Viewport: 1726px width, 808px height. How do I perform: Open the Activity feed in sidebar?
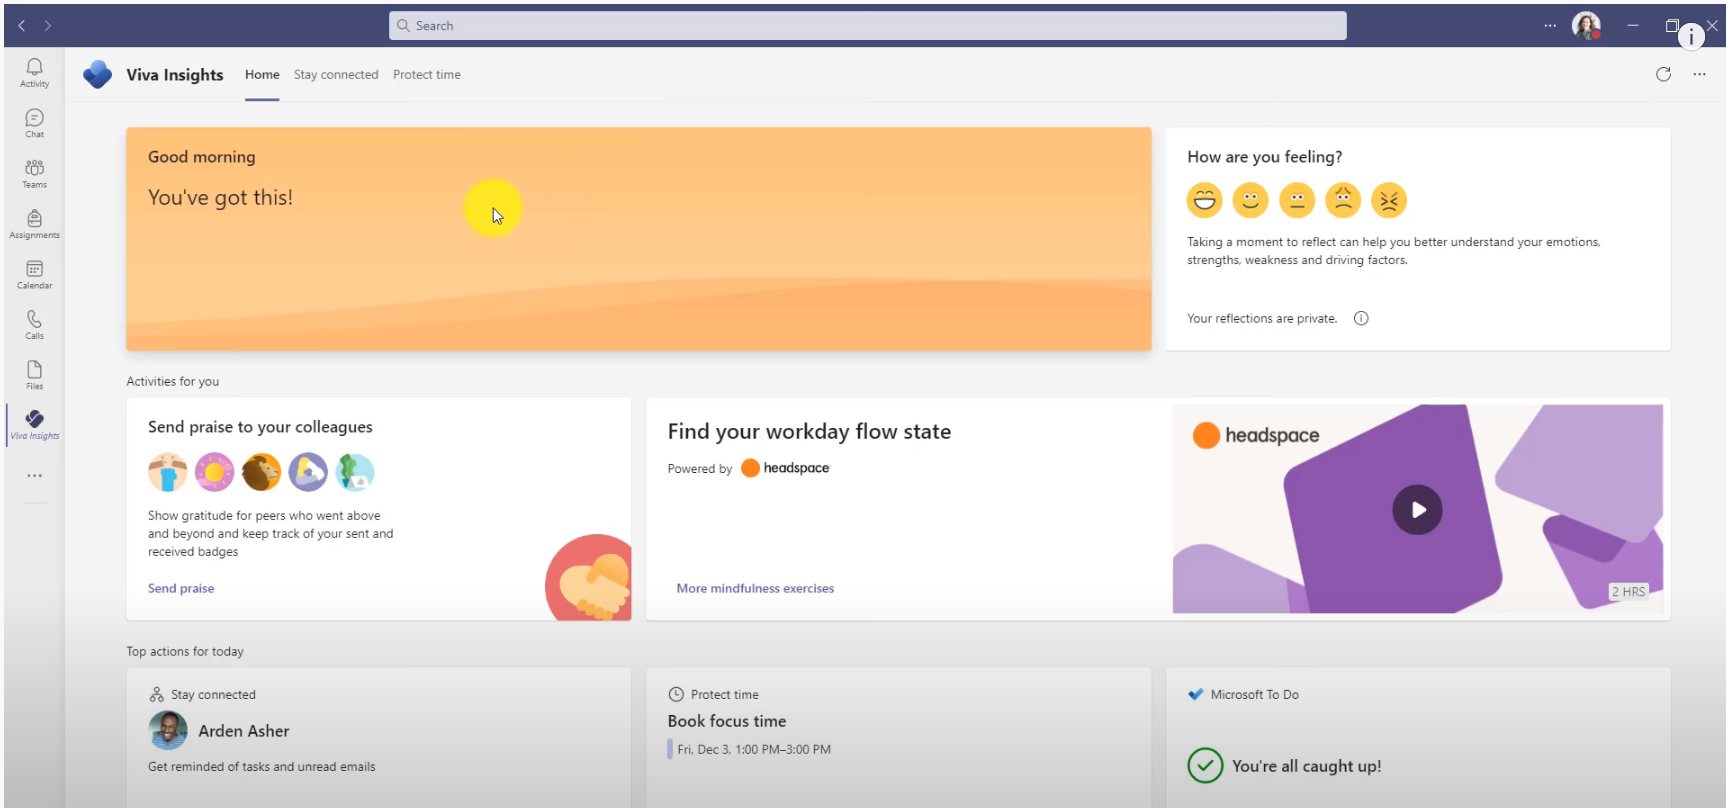coord(34,72)
